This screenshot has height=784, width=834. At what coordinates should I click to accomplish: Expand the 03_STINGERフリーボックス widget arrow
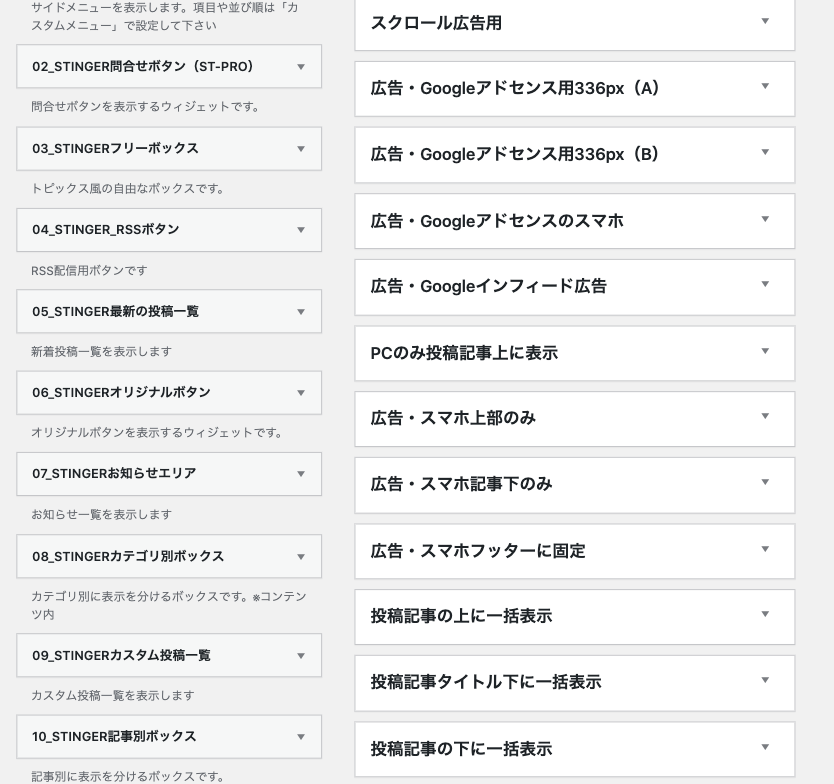[301, 149]
